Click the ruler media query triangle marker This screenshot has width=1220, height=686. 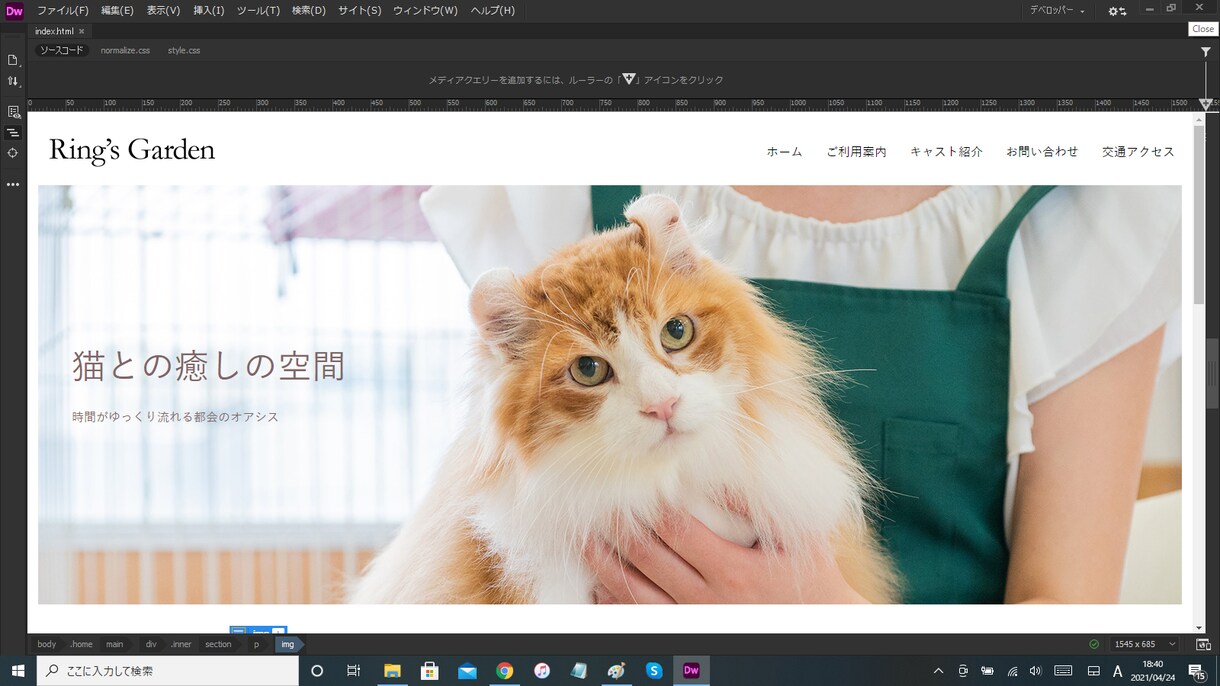point(1206,104)
